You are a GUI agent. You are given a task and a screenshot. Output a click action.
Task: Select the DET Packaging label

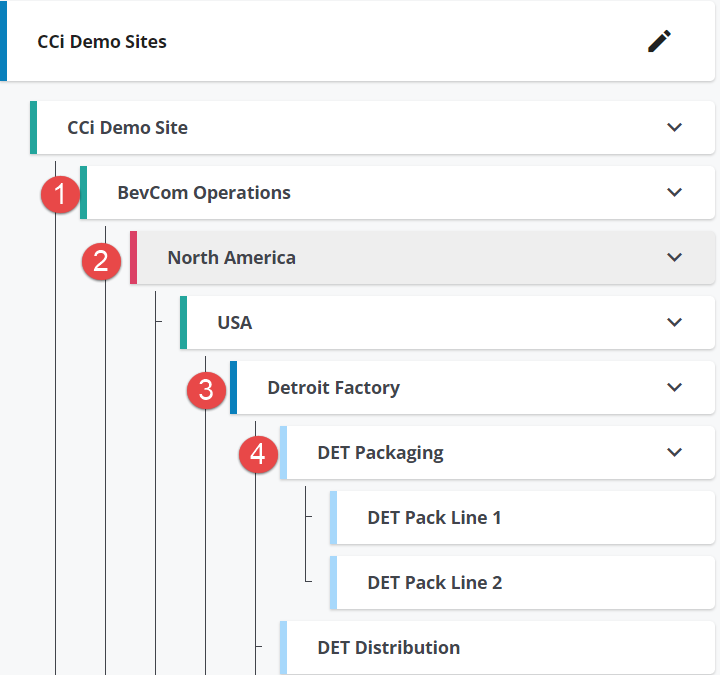coord(380,453)
